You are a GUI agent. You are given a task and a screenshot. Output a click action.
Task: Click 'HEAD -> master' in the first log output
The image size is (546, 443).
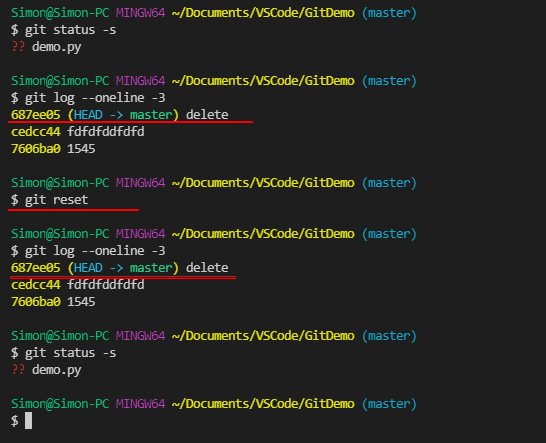click(123, 115)
